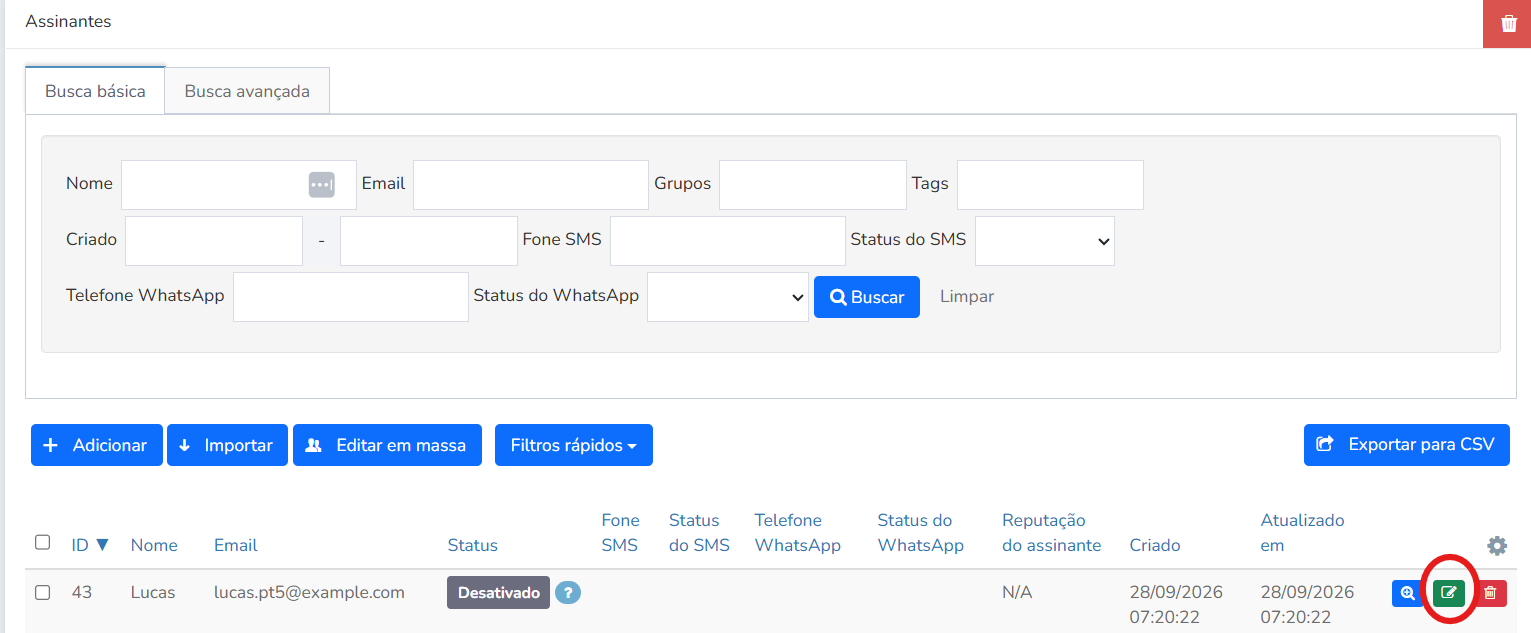This screenshot has height=633, width=1531.
Task: Click the name Lucas in the table
Action: [x=153, y=592]
